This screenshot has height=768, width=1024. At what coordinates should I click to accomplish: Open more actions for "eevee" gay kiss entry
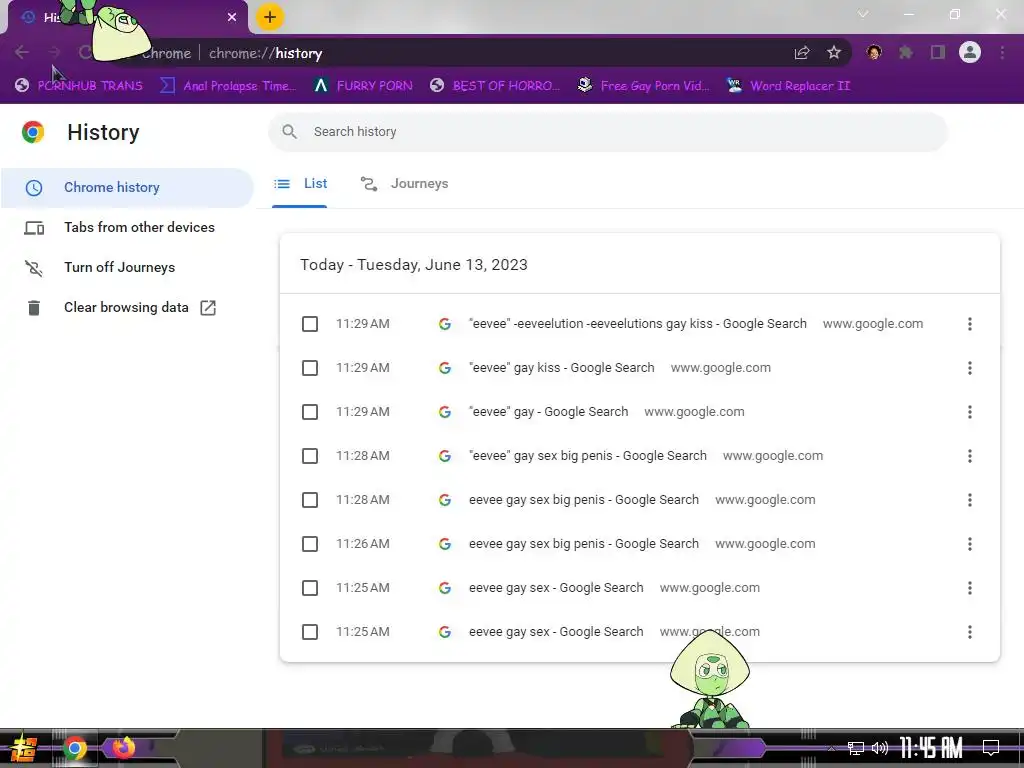tap(970, 368)
